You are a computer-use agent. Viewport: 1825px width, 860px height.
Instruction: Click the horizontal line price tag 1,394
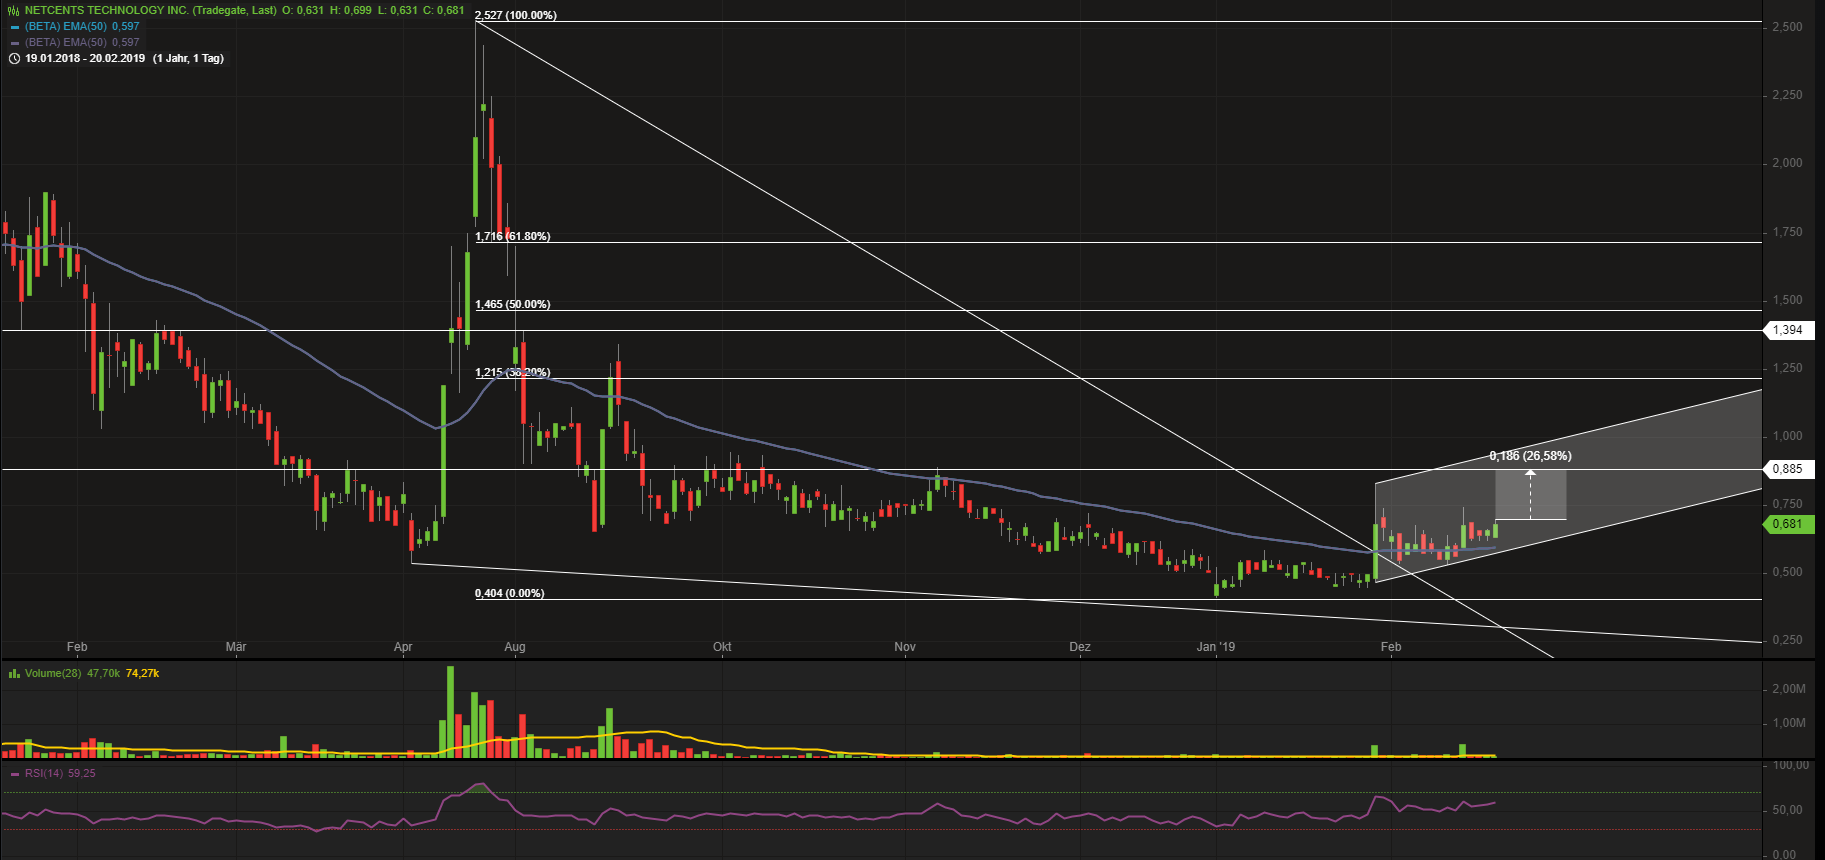point(1788,330)
